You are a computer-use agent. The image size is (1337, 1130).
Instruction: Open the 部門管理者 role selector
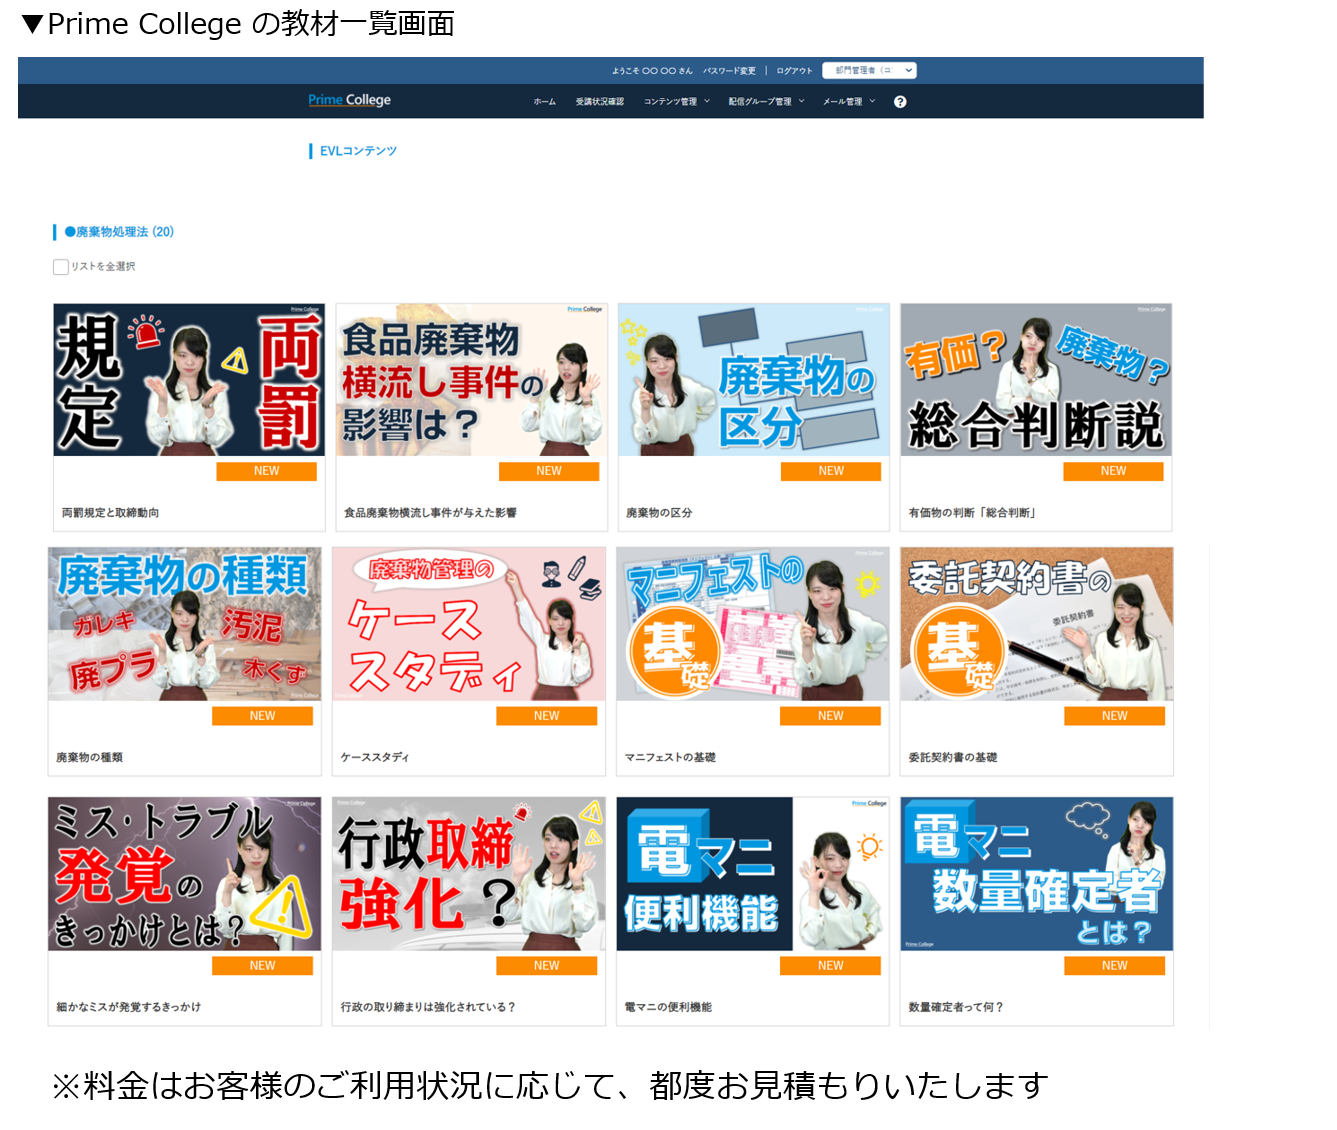pyautogui.click(x=869, y=70)
